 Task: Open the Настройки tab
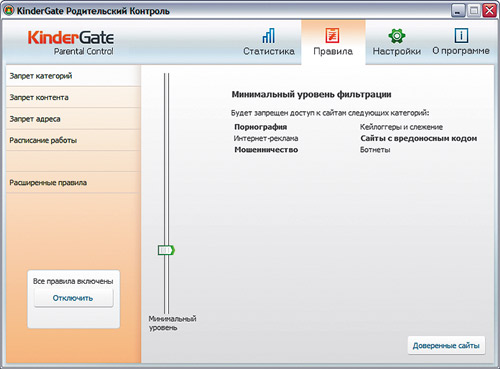(396, 42)
